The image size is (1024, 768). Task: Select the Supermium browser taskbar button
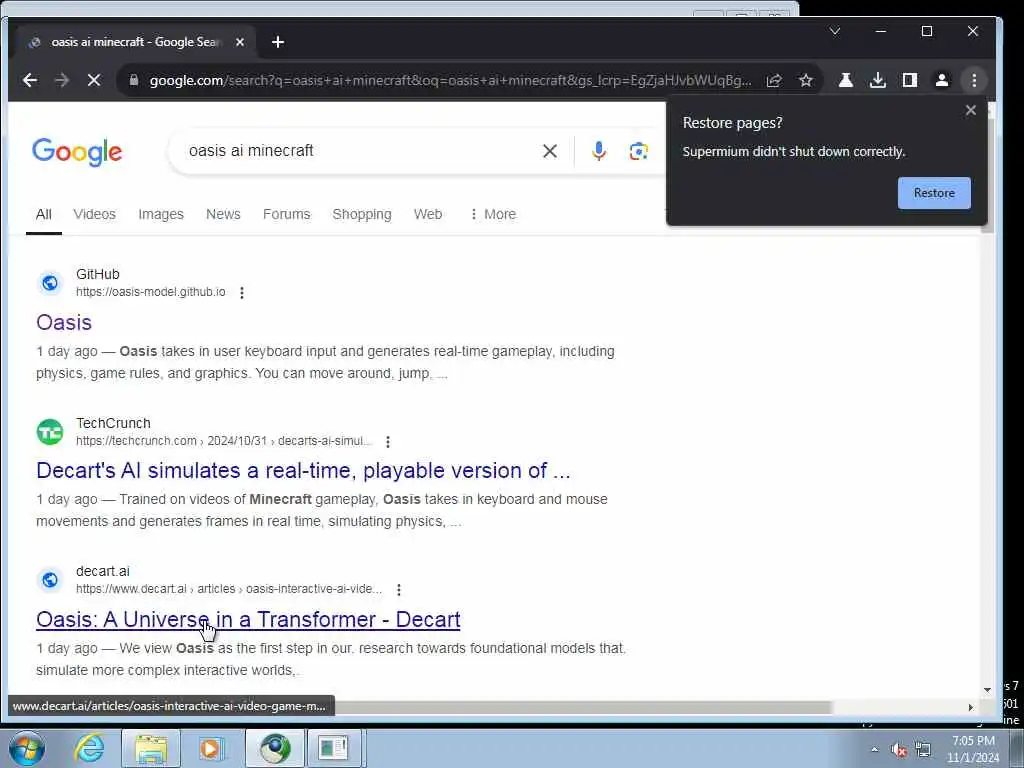[275, 748]
